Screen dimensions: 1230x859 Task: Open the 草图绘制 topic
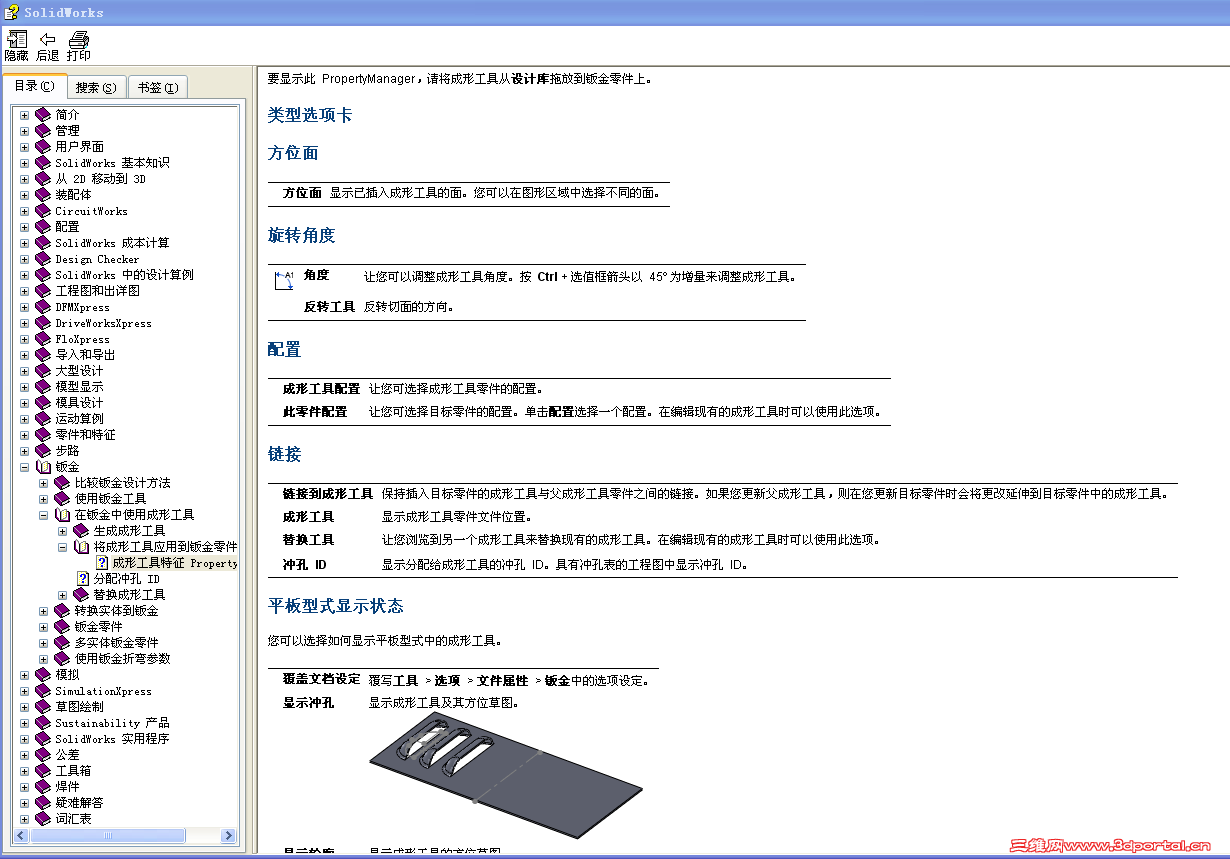pos(79,707)
